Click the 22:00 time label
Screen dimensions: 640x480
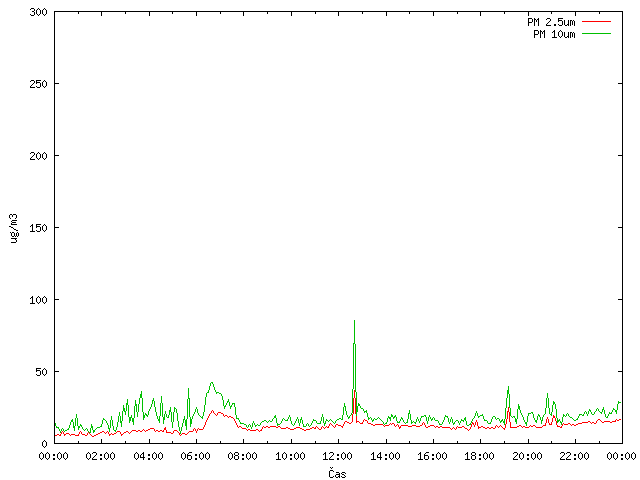574,456
